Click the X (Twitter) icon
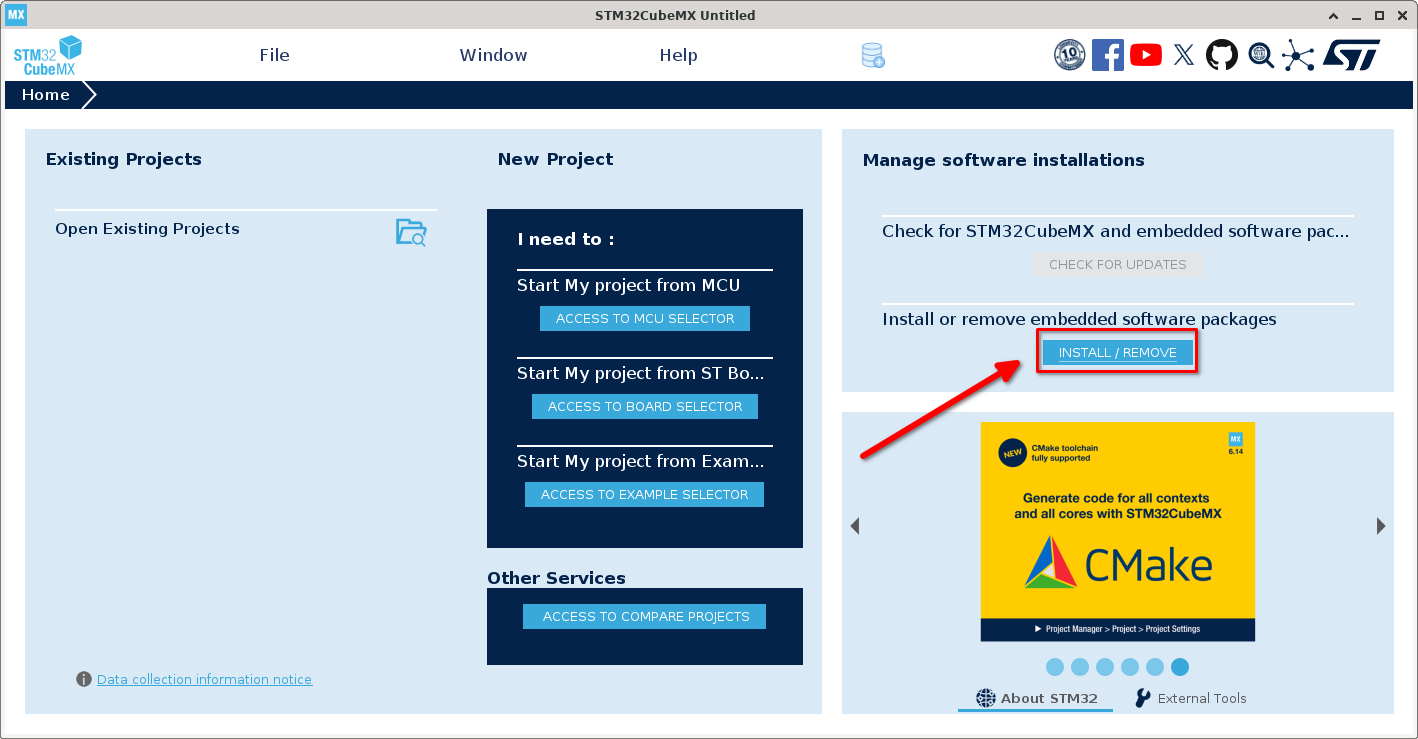 [1183, 55]
